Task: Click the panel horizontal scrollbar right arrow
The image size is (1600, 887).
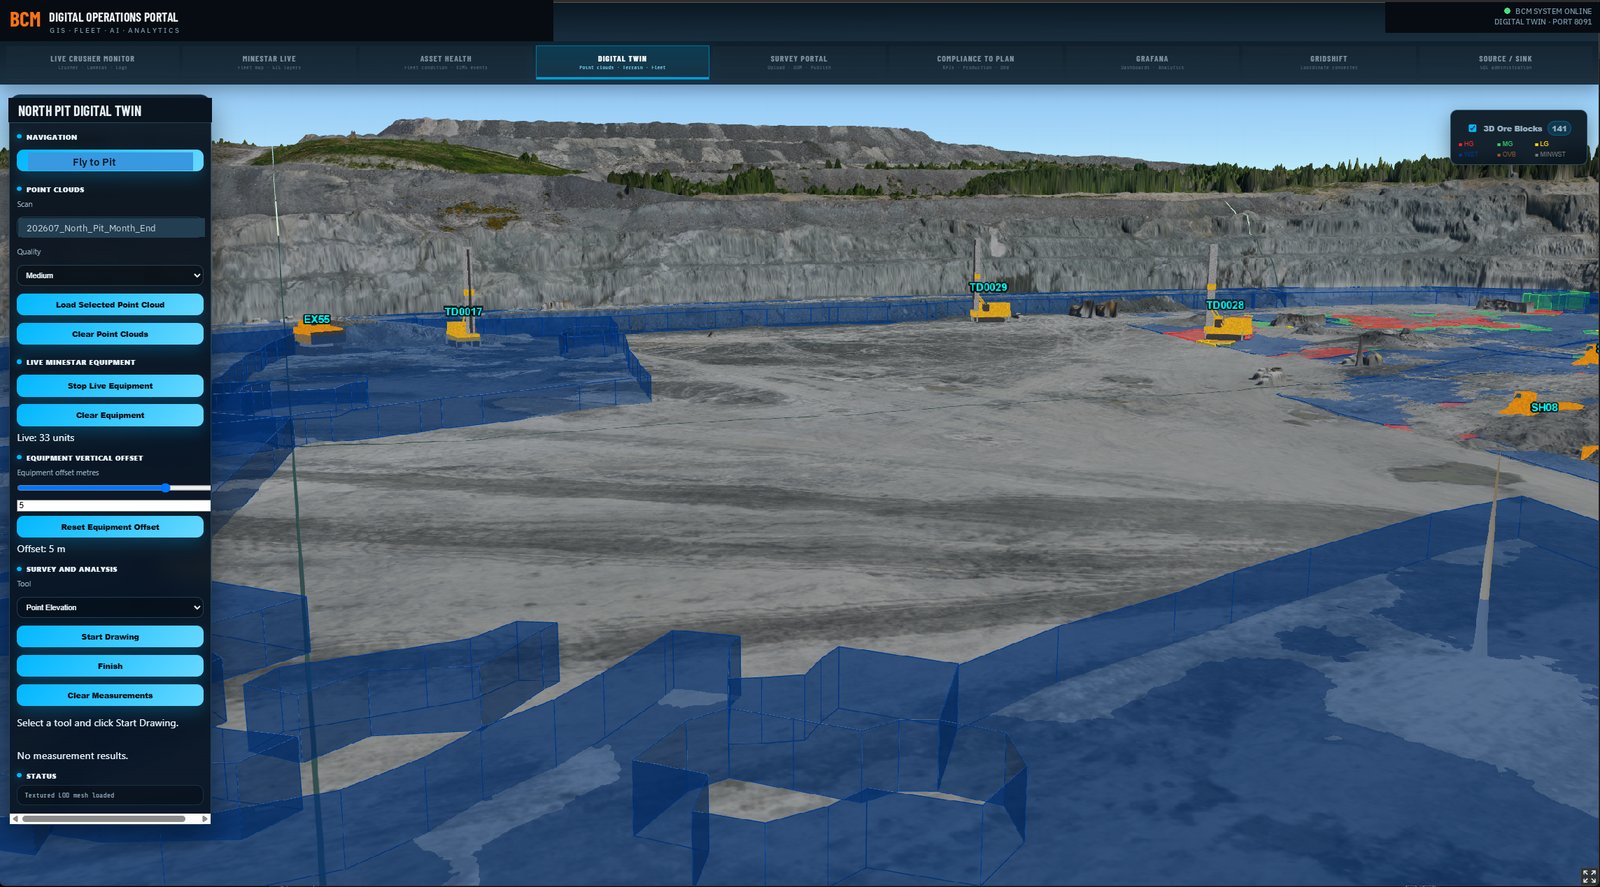Action: (x=205, y=818)
